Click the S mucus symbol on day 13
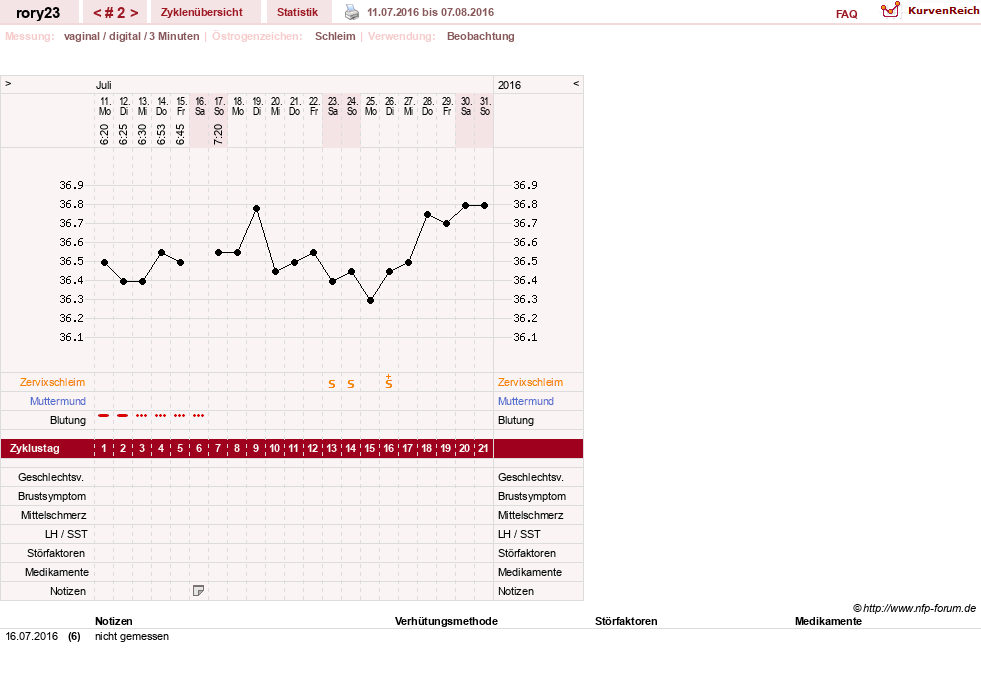This screenshot has height=680, width=981. (332, 384)
